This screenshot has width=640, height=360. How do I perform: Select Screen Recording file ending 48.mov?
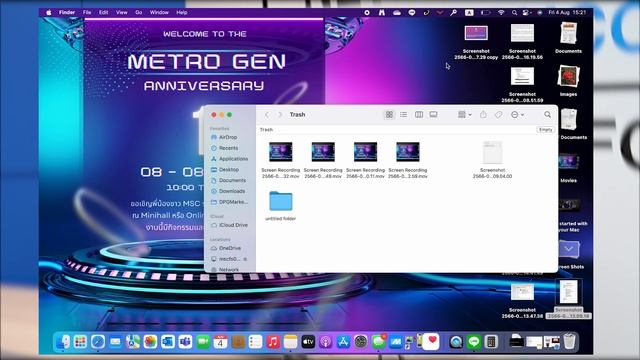point(323,160)
